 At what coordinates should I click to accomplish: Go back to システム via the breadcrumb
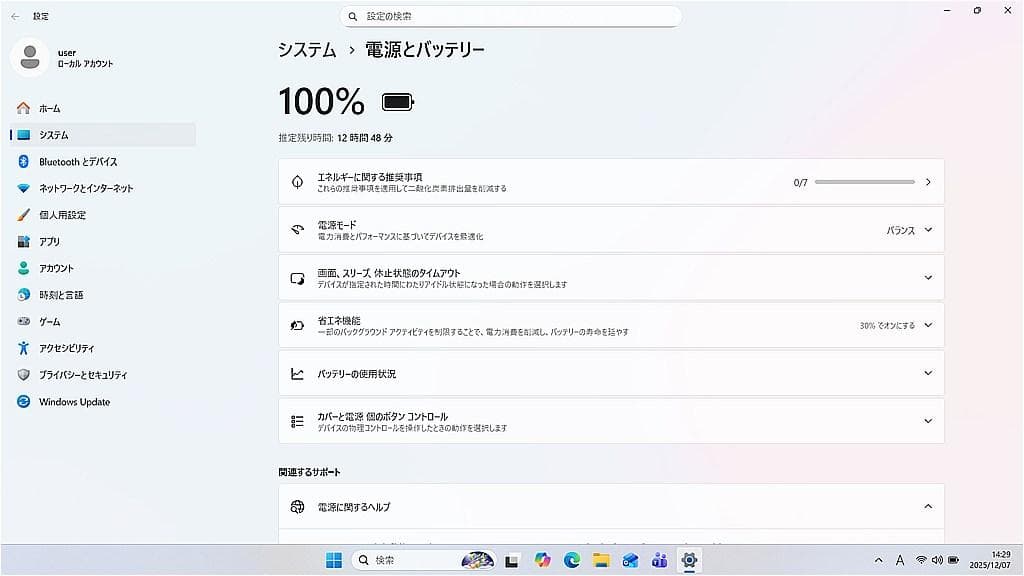click(305, 48)
